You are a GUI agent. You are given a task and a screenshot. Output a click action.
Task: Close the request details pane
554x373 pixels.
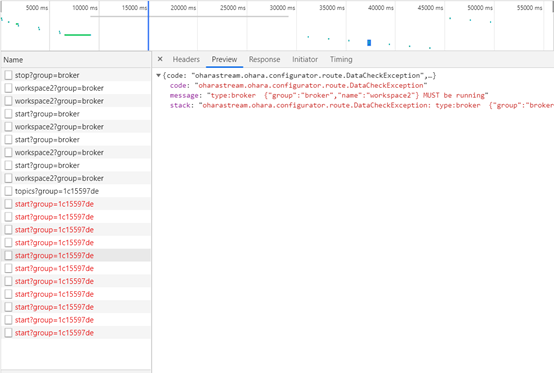160,59
